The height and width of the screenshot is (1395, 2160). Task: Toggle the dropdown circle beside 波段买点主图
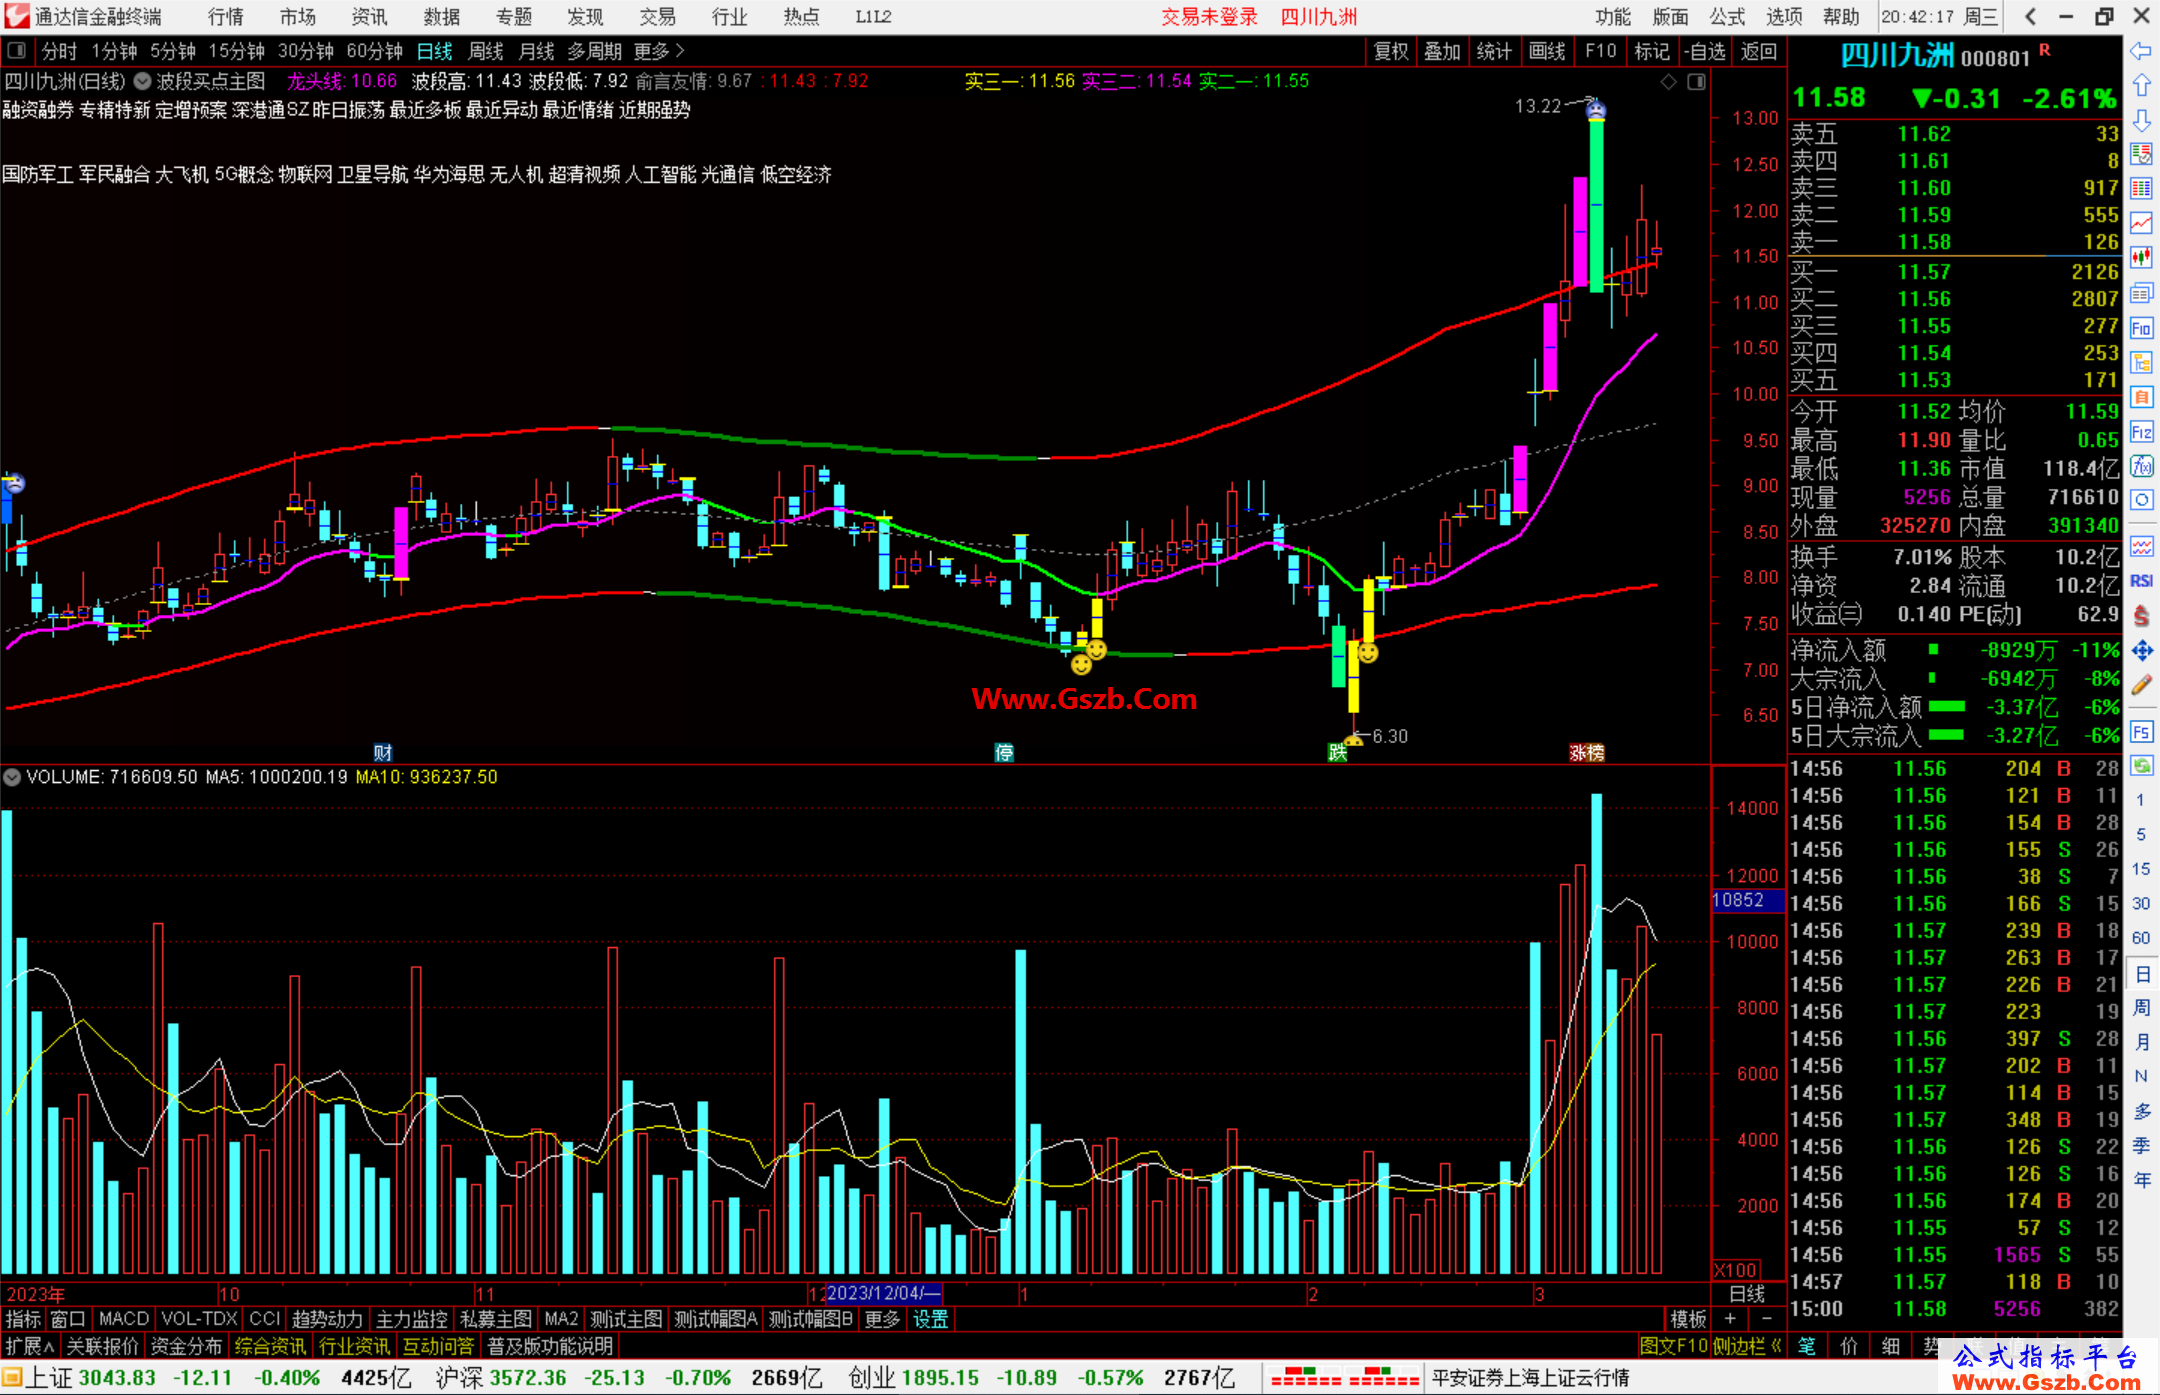coord(142,81)
